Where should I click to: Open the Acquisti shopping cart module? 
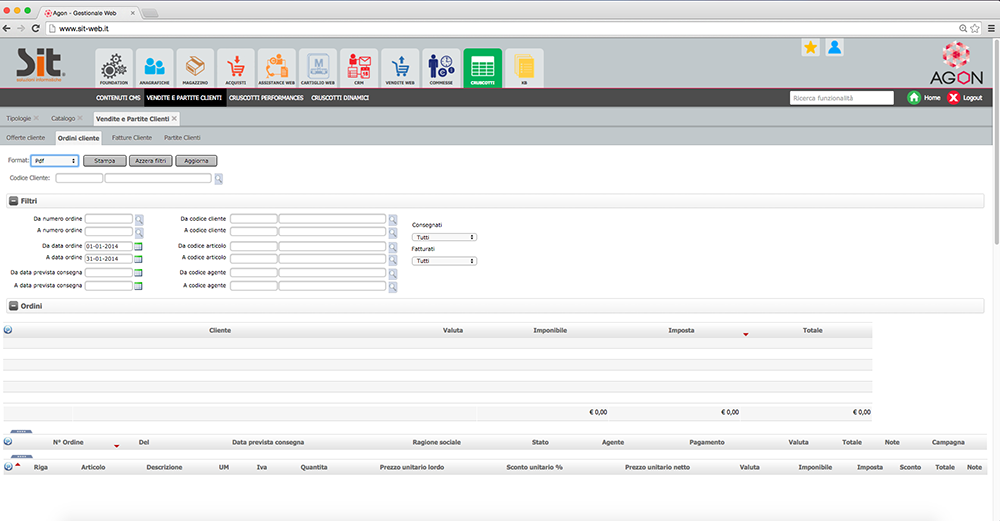(x=236, y=68)
